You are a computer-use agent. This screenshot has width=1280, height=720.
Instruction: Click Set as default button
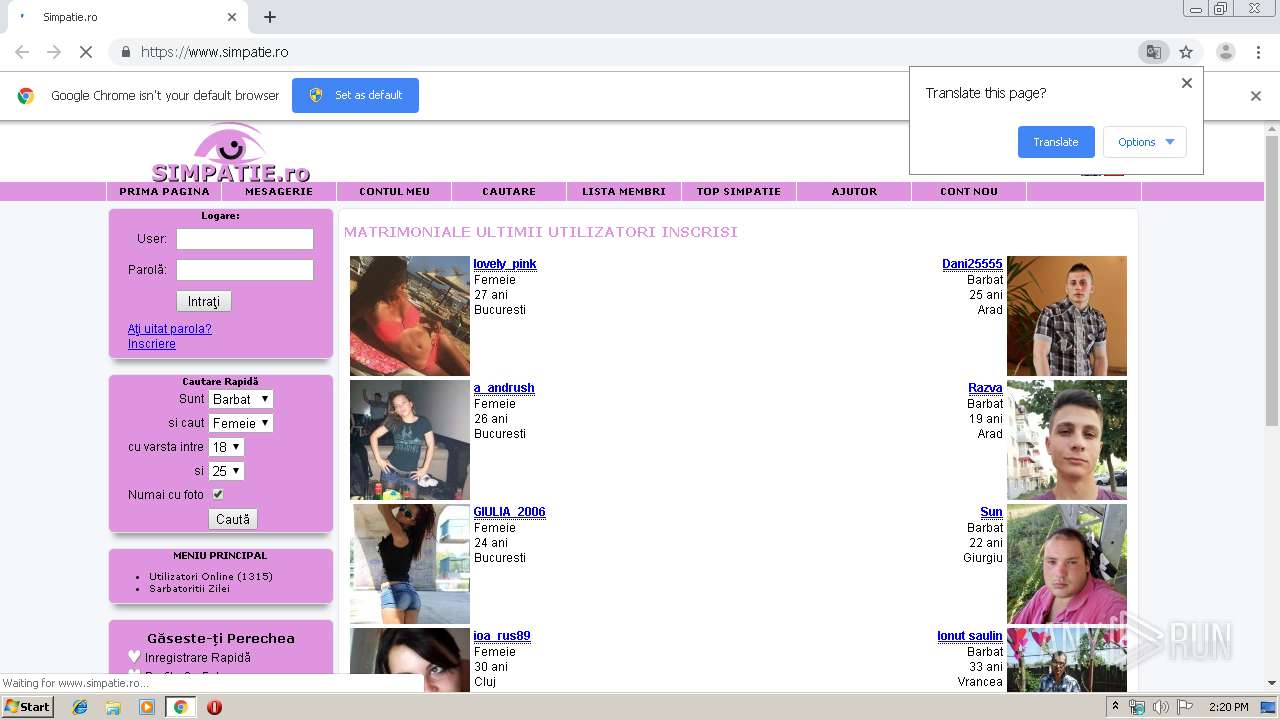click(x=355, y=95)
